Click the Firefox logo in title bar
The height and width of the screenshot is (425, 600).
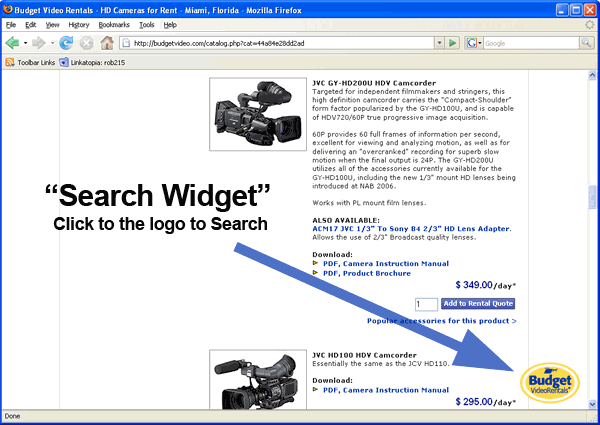click(7, 10)
